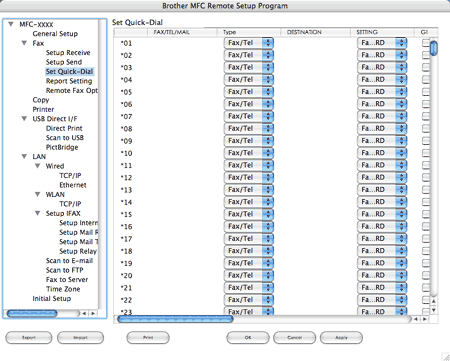Tick the group checkbox for entry *08
This screenshot has width=450, height=361.
(x=426, y=129)
